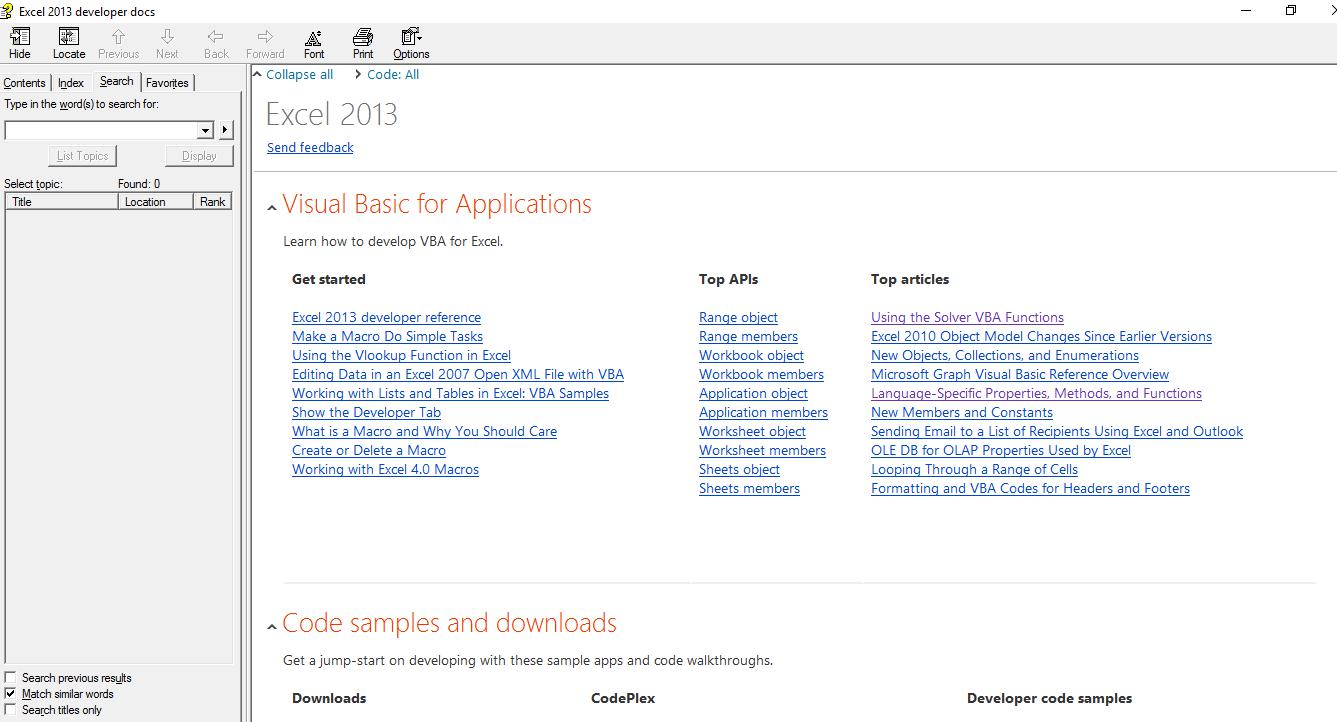Open the Application object link

click(753, 394)
